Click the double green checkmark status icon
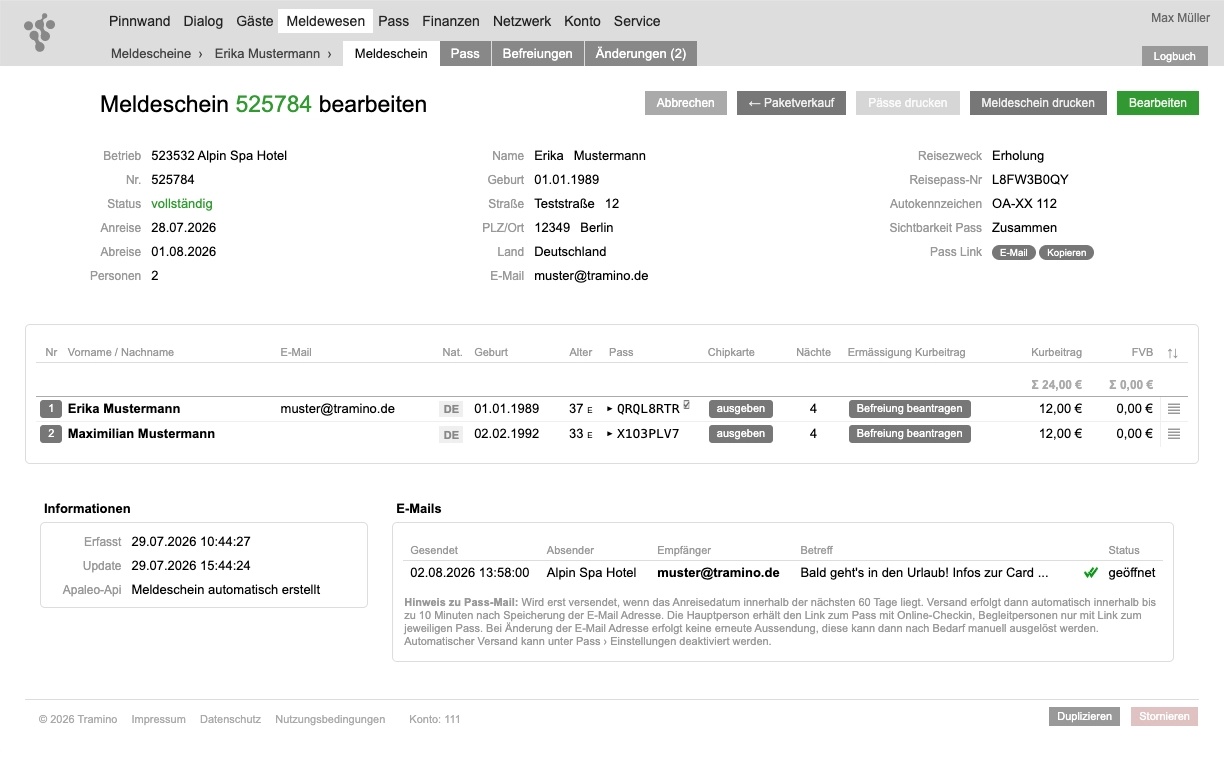Viewport: 1224px width, 768px height. click(x=1091, y=573)
